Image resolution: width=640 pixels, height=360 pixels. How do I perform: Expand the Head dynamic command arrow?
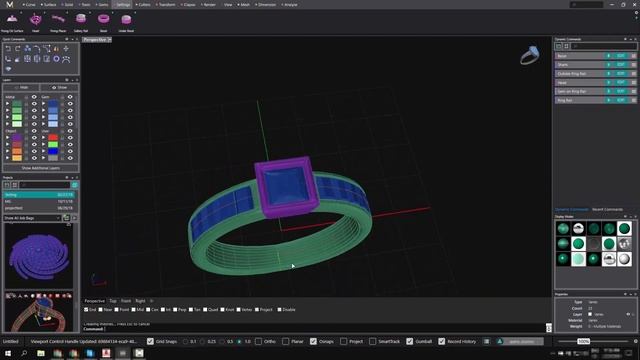click(608, 82)
